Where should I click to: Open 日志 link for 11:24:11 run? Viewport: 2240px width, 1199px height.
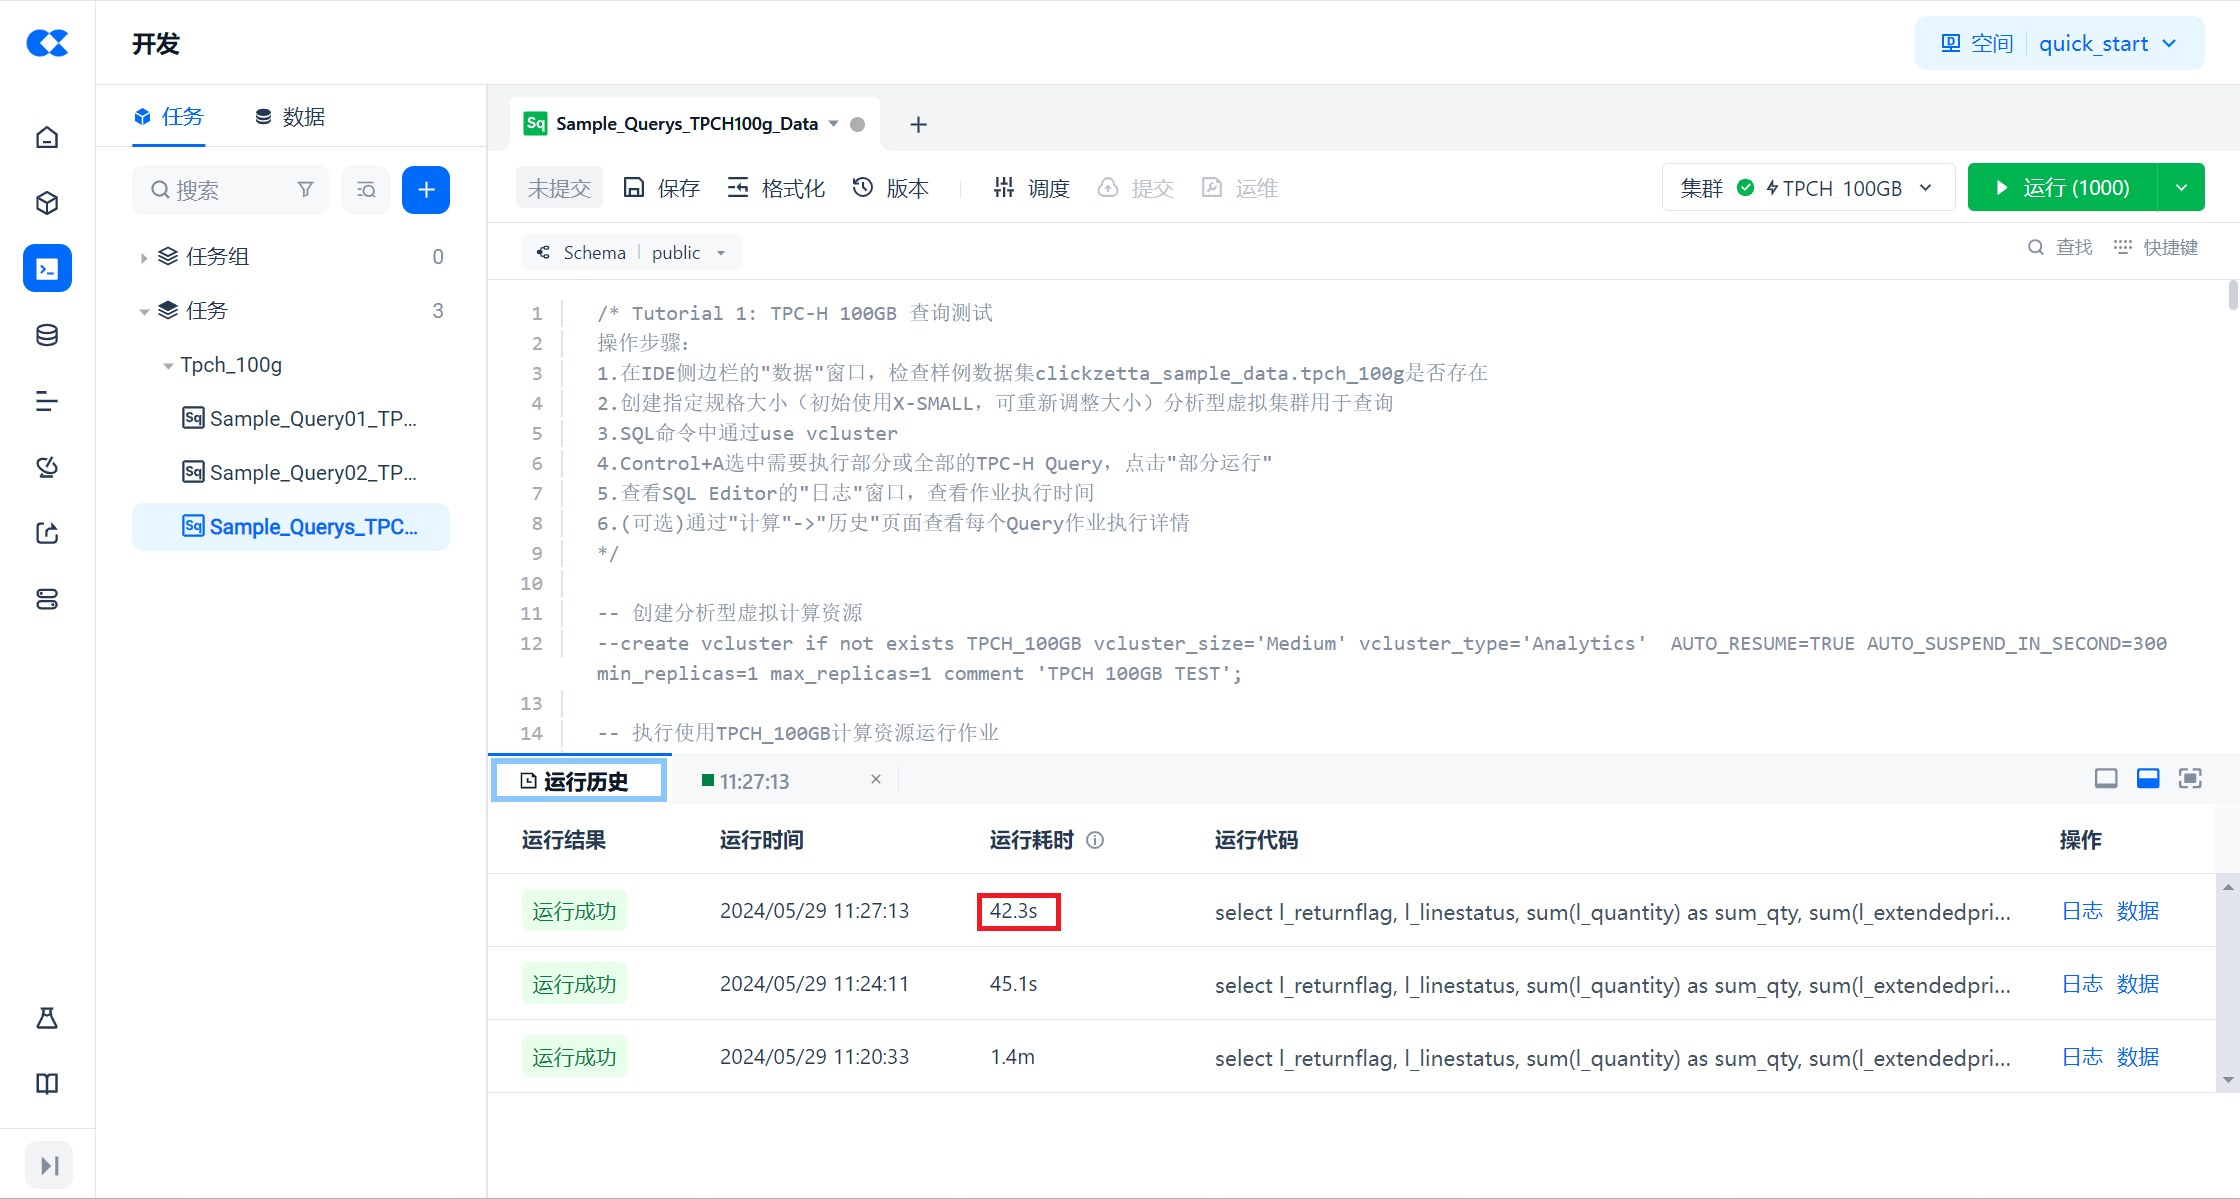(x=2082, y=984)
